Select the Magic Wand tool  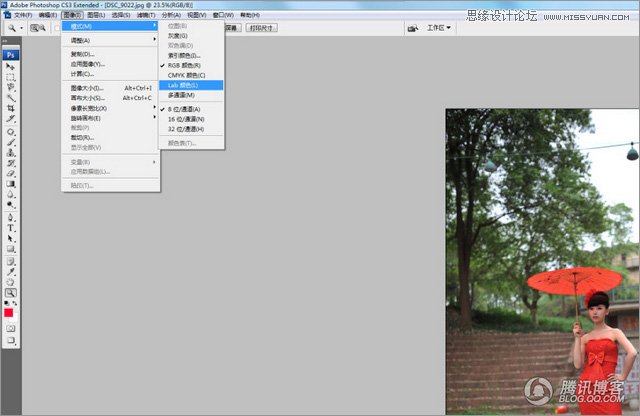click(11, 98)
